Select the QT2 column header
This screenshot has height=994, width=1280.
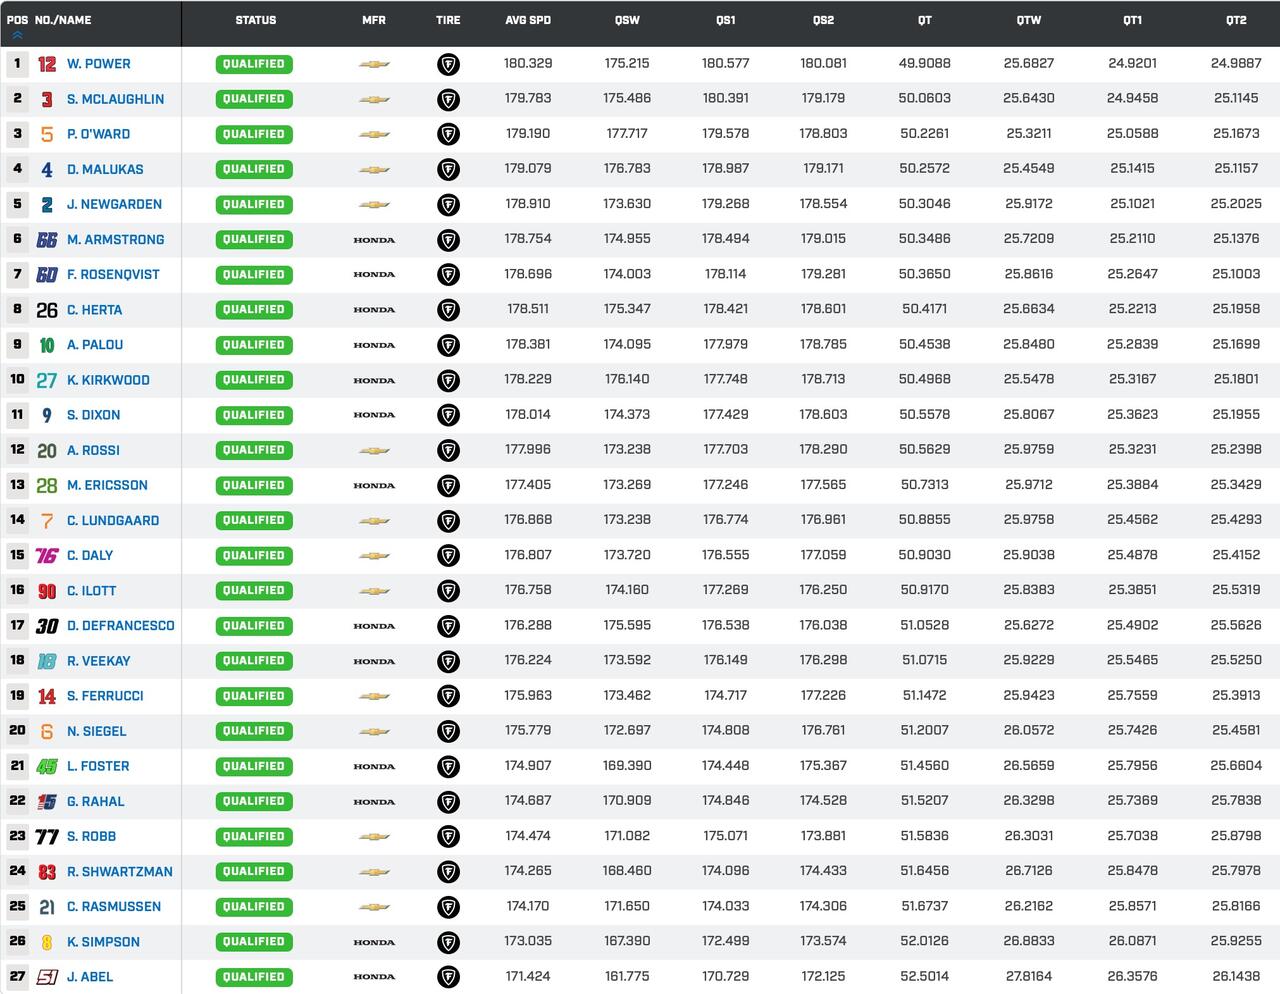pos(1236,20)
